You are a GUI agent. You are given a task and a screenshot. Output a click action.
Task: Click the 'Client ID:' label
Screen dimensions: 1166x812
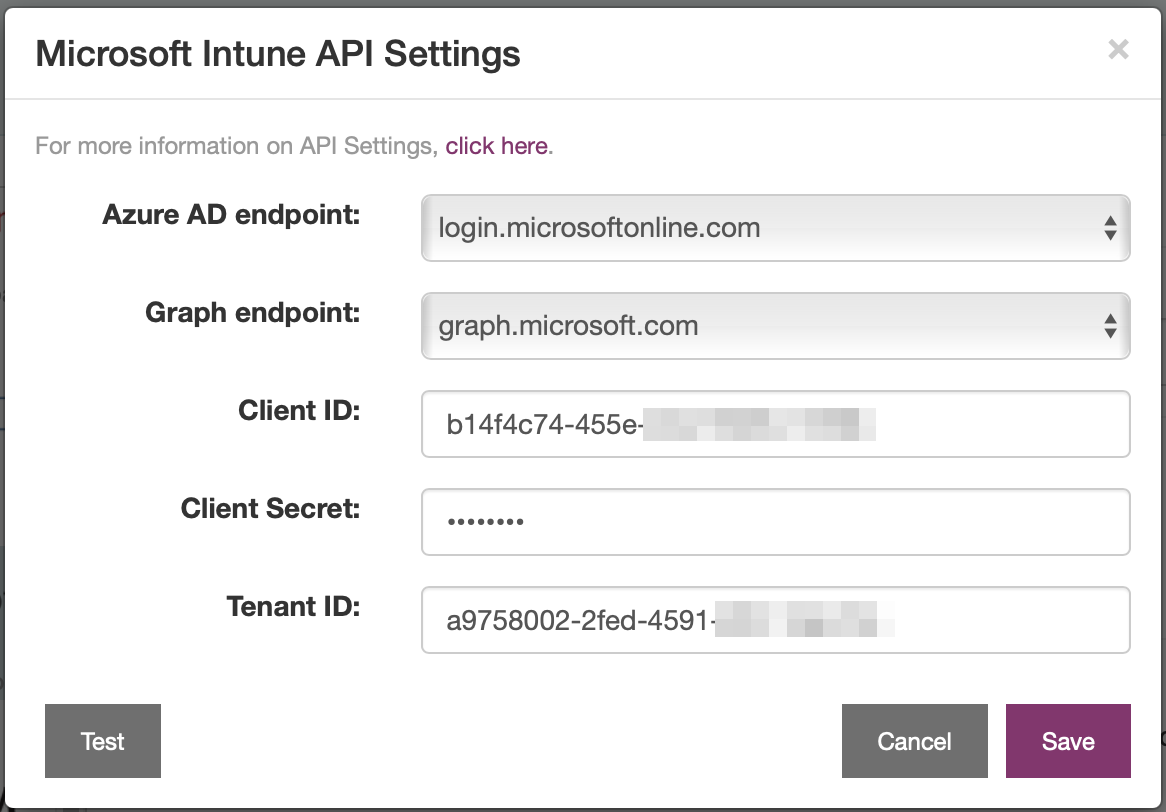tap(299, 410)
